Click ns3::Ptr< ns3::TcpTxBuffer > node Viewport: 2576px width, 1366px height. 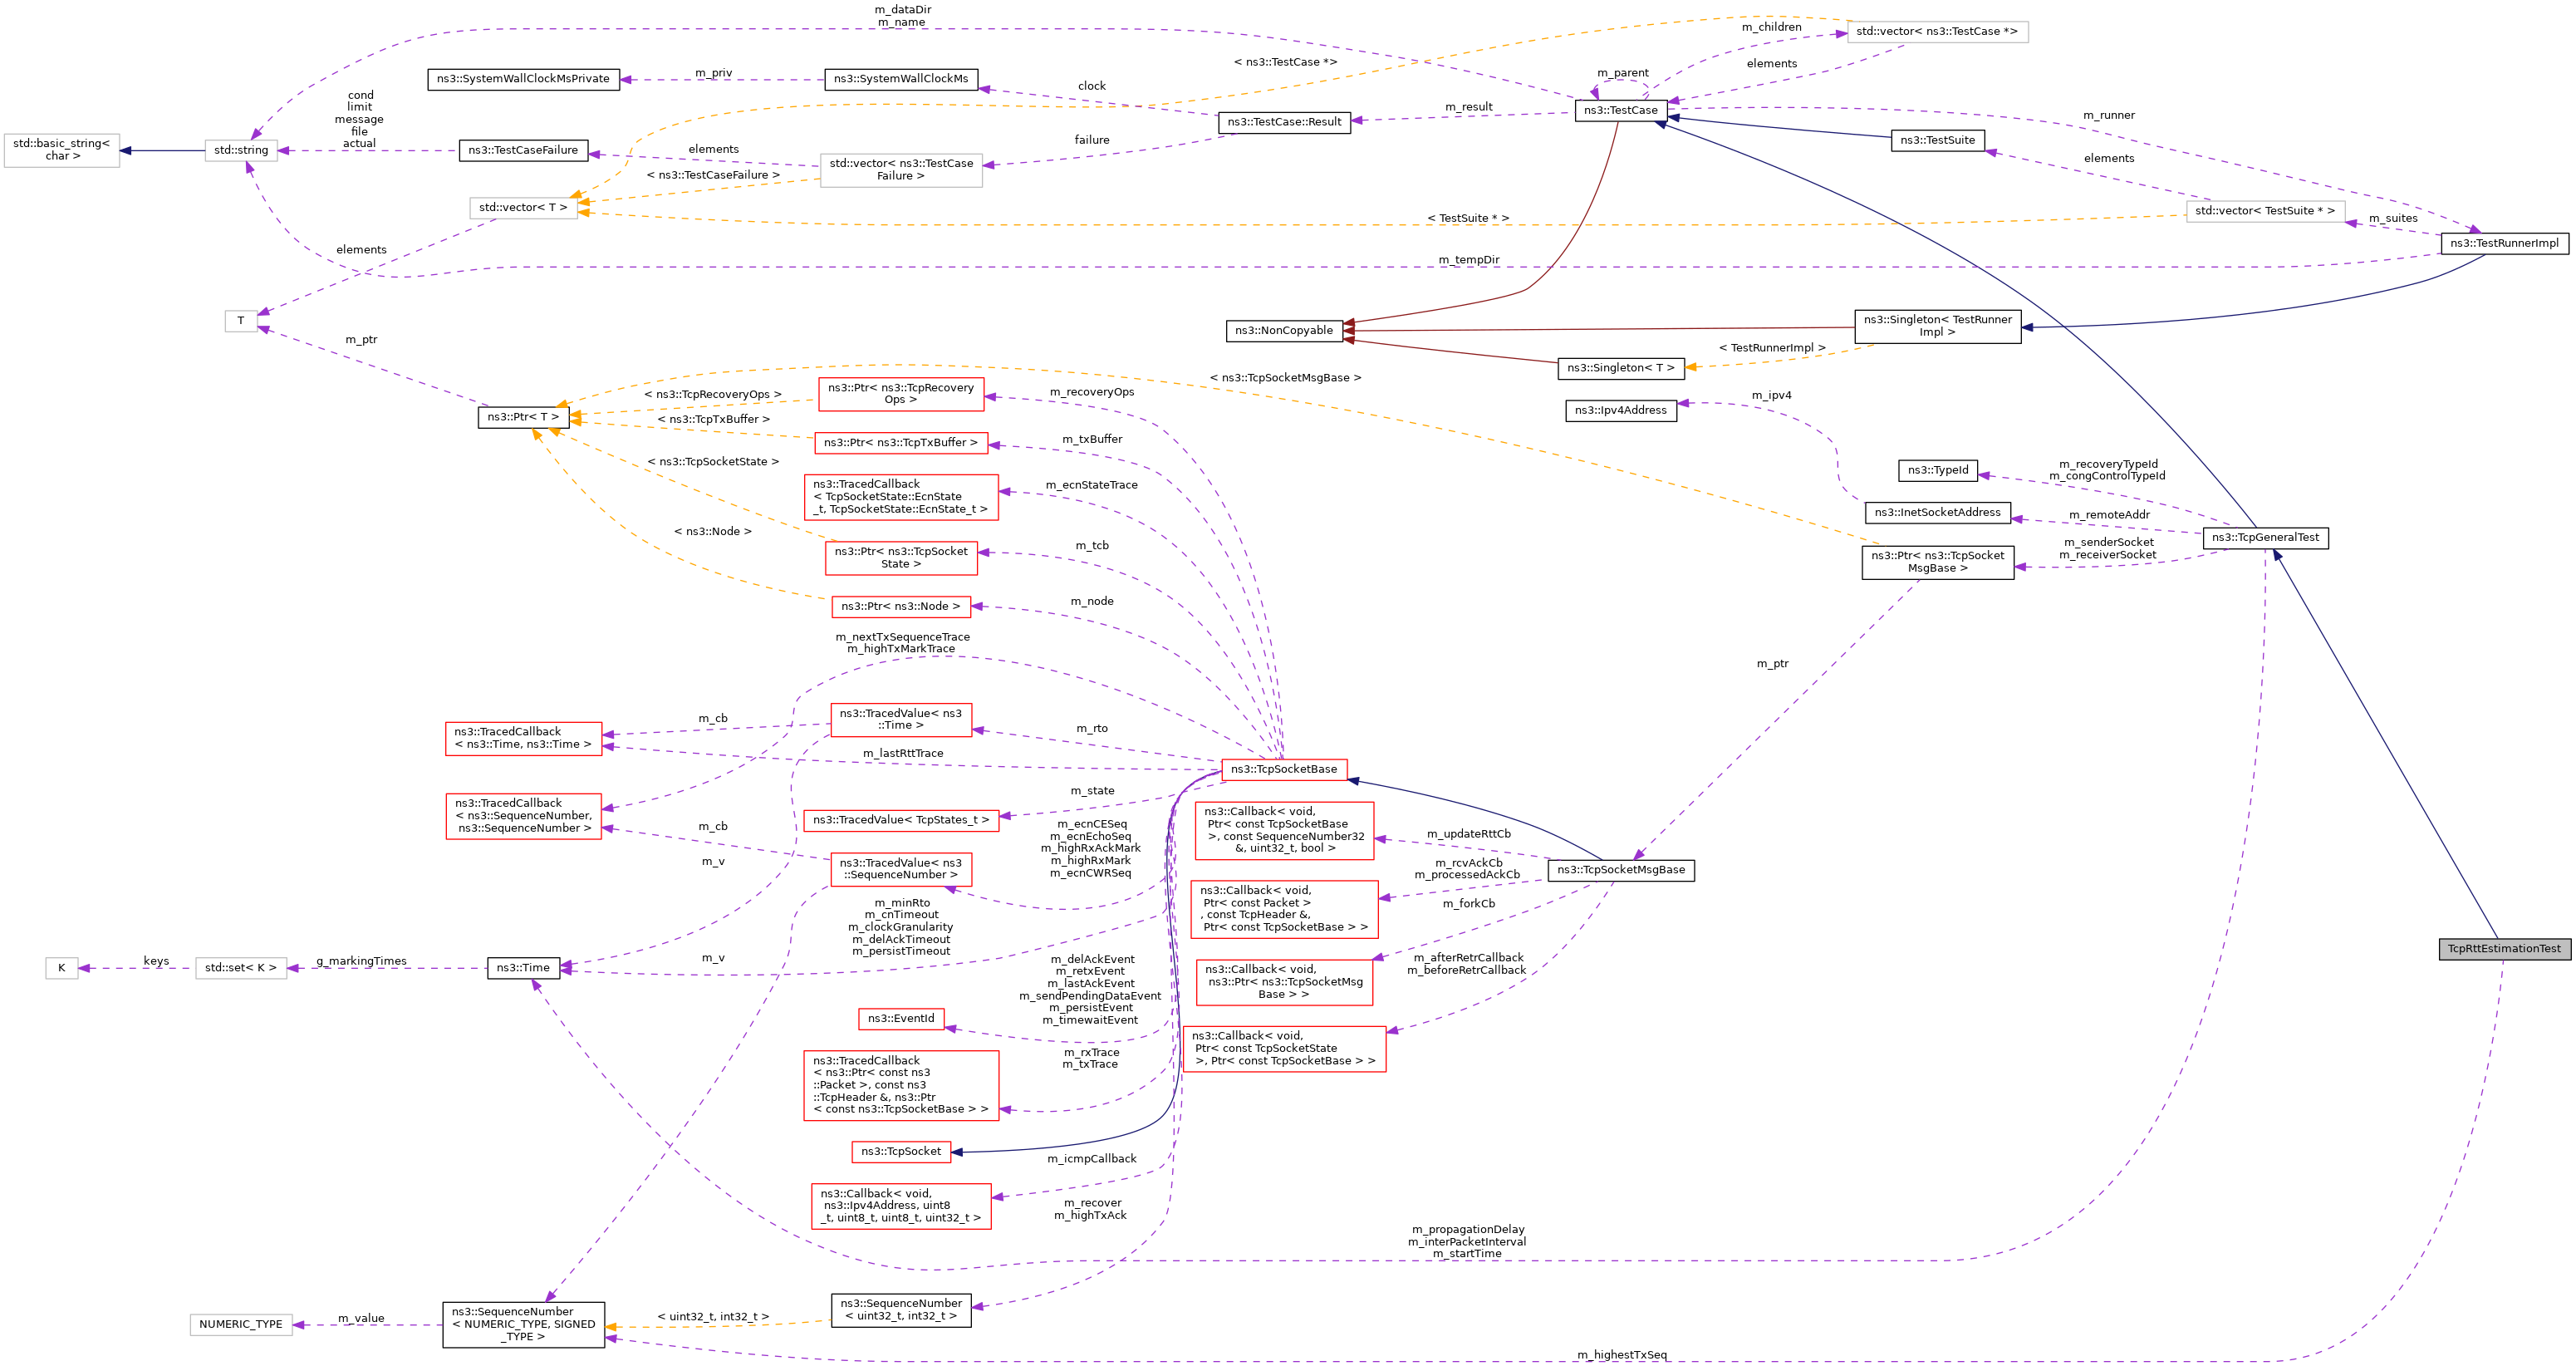pyautogui.click(x=900, y=443)
